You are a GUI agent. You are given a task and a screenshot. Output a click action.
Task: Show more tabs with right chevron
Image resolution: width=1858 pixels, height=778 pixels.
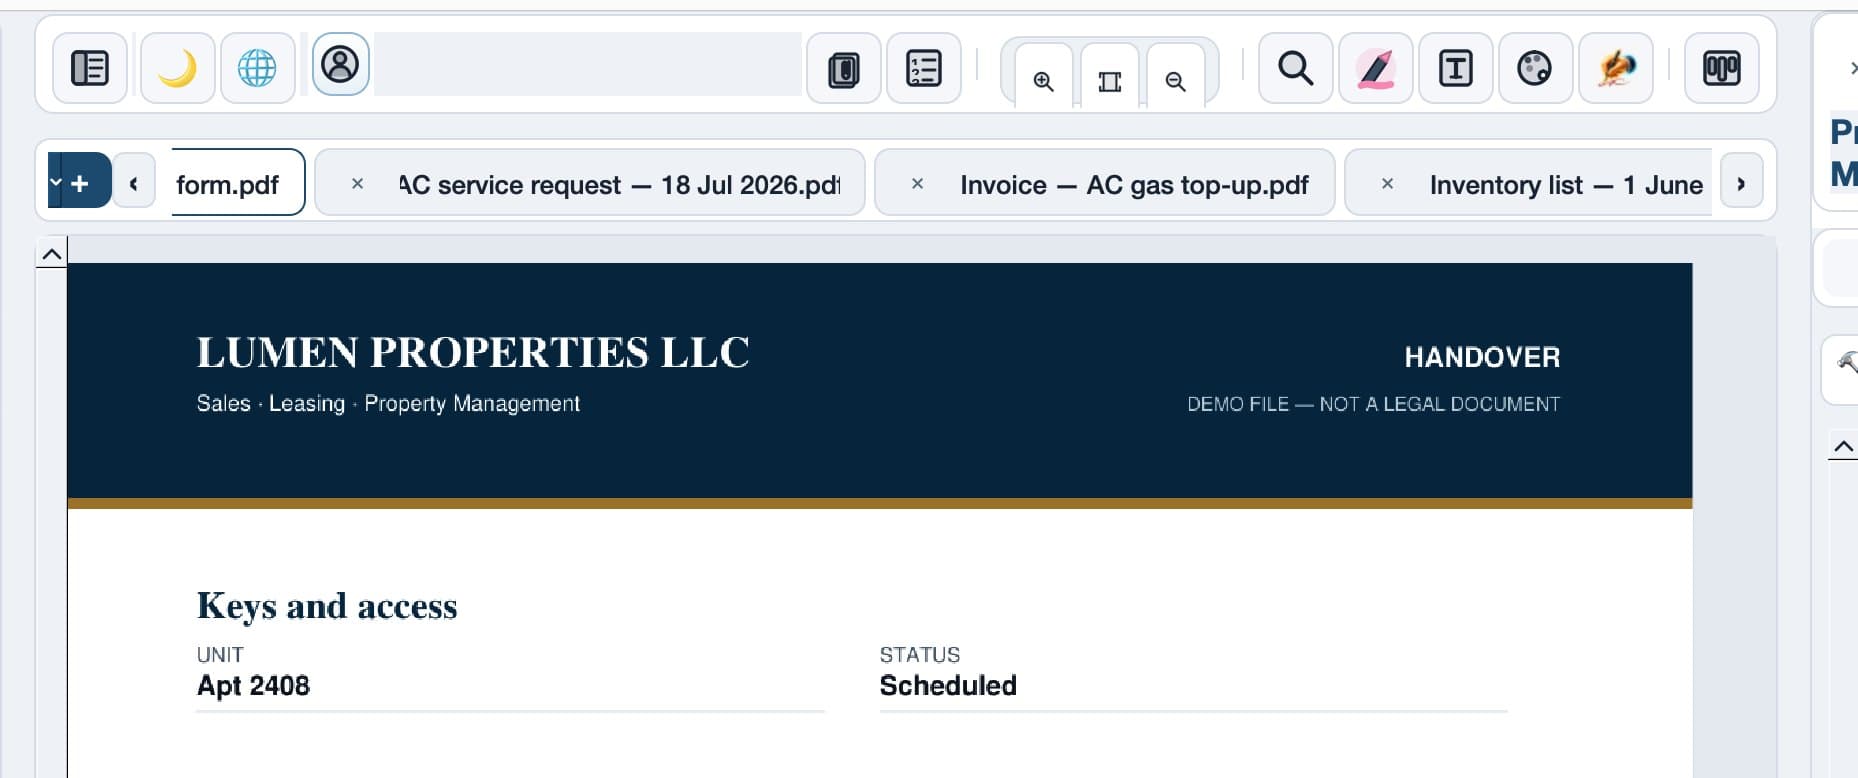(x=1741, y=183)
